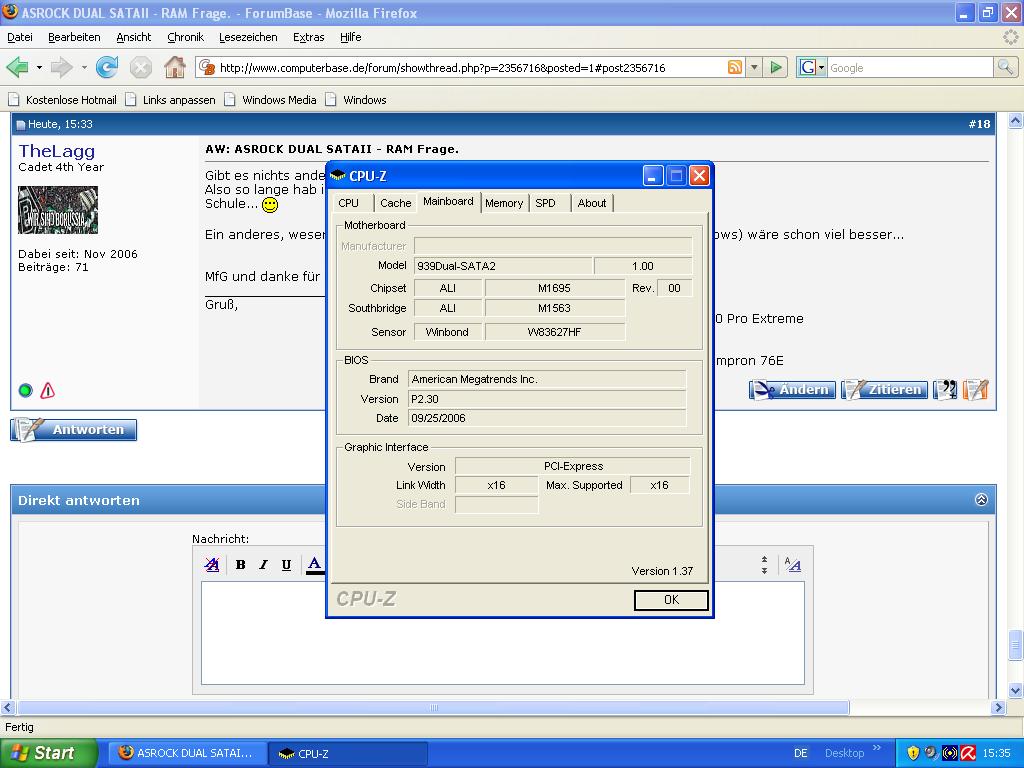Screen dimensions: 1024x768
Task: Open the Ansicht menu
Action: click(134, 37)
